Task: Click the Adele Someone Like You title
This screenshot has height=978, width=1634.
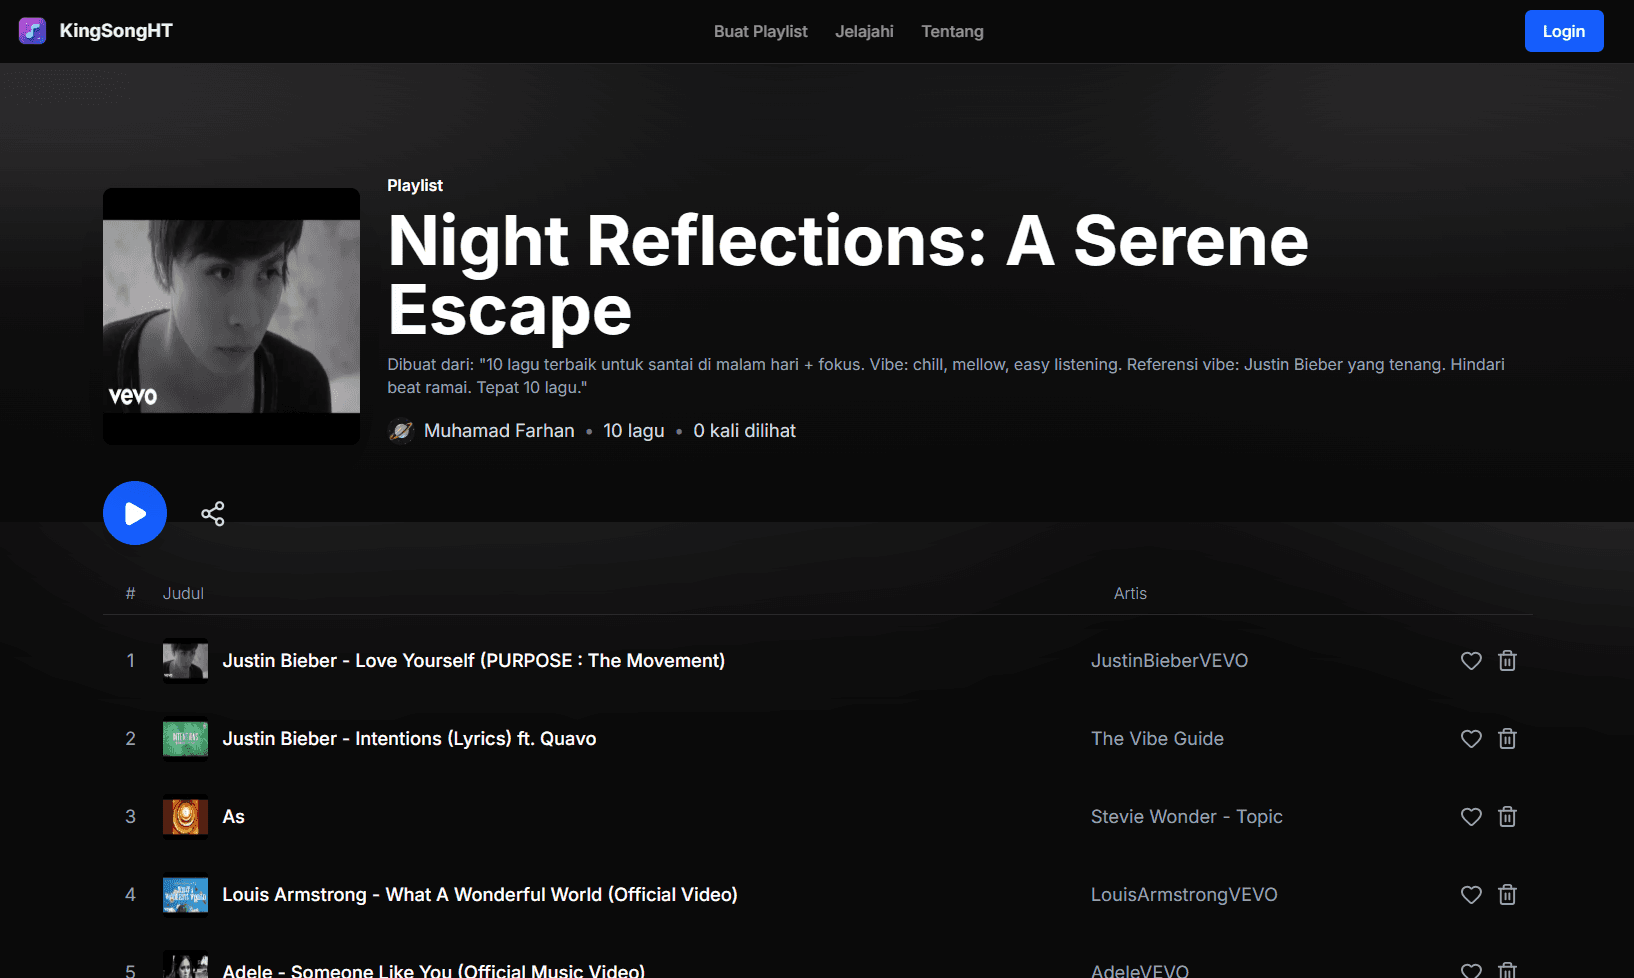Action: pos(433,969)
